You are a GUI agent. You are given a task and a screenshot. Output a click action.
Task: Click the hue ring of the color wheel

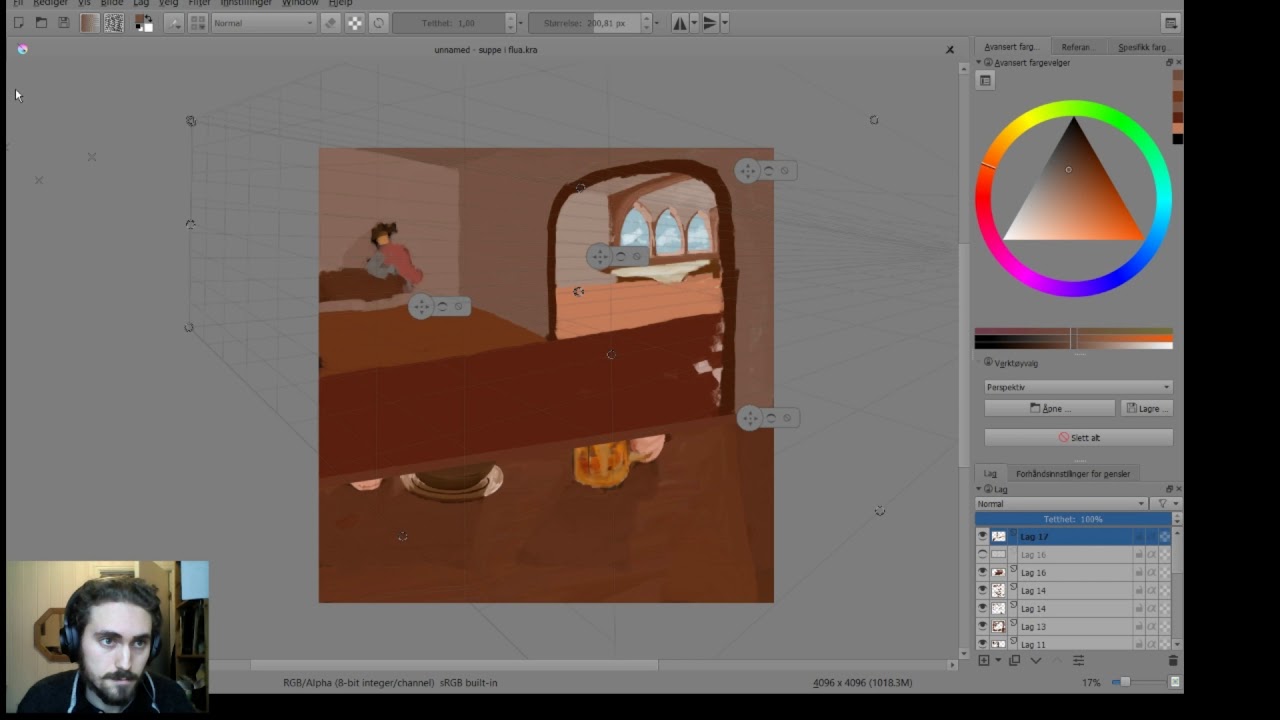pos(1073,107)
